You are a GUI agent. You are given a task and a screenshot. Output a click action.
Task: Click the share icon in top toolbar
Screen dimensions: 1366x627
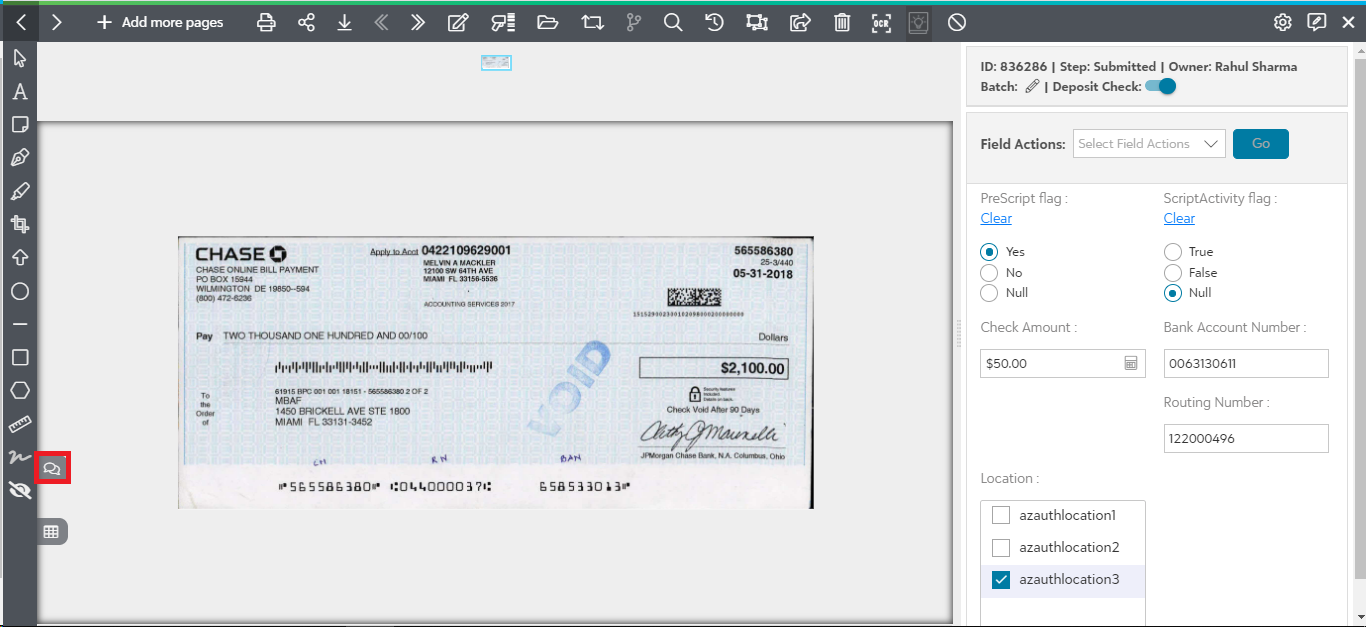[306, 22]
